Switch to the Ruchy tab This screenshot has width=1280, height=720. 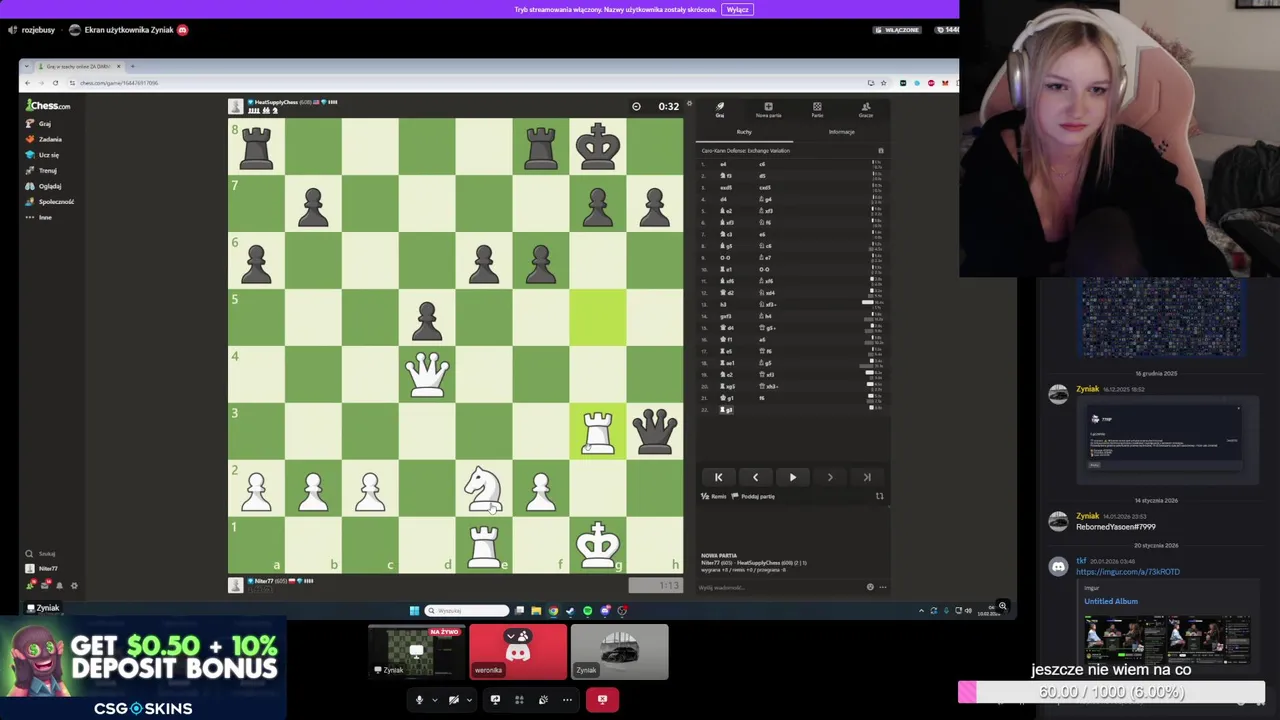click(744, 132)
